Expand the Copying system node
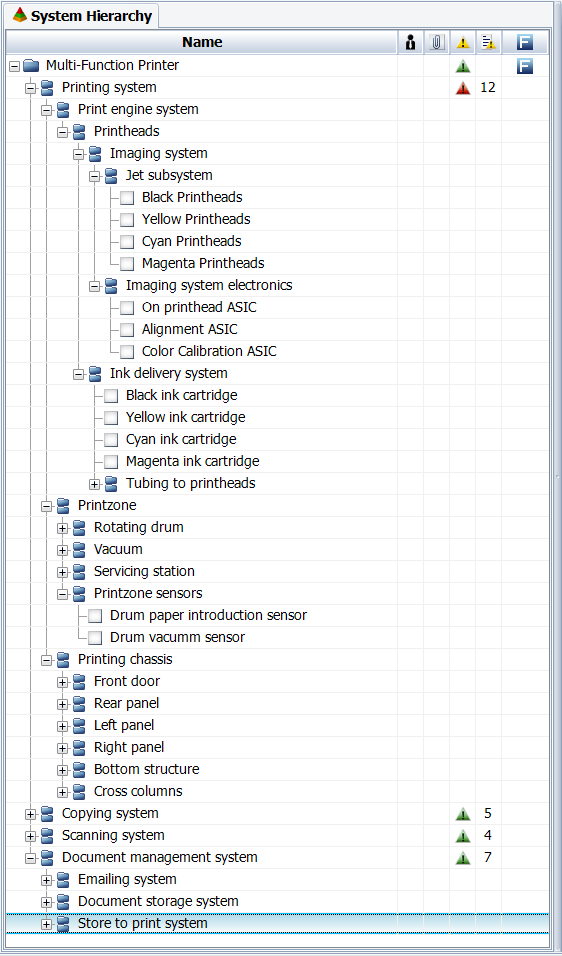This screenshot has width=562, height=956. coord(30,814)
